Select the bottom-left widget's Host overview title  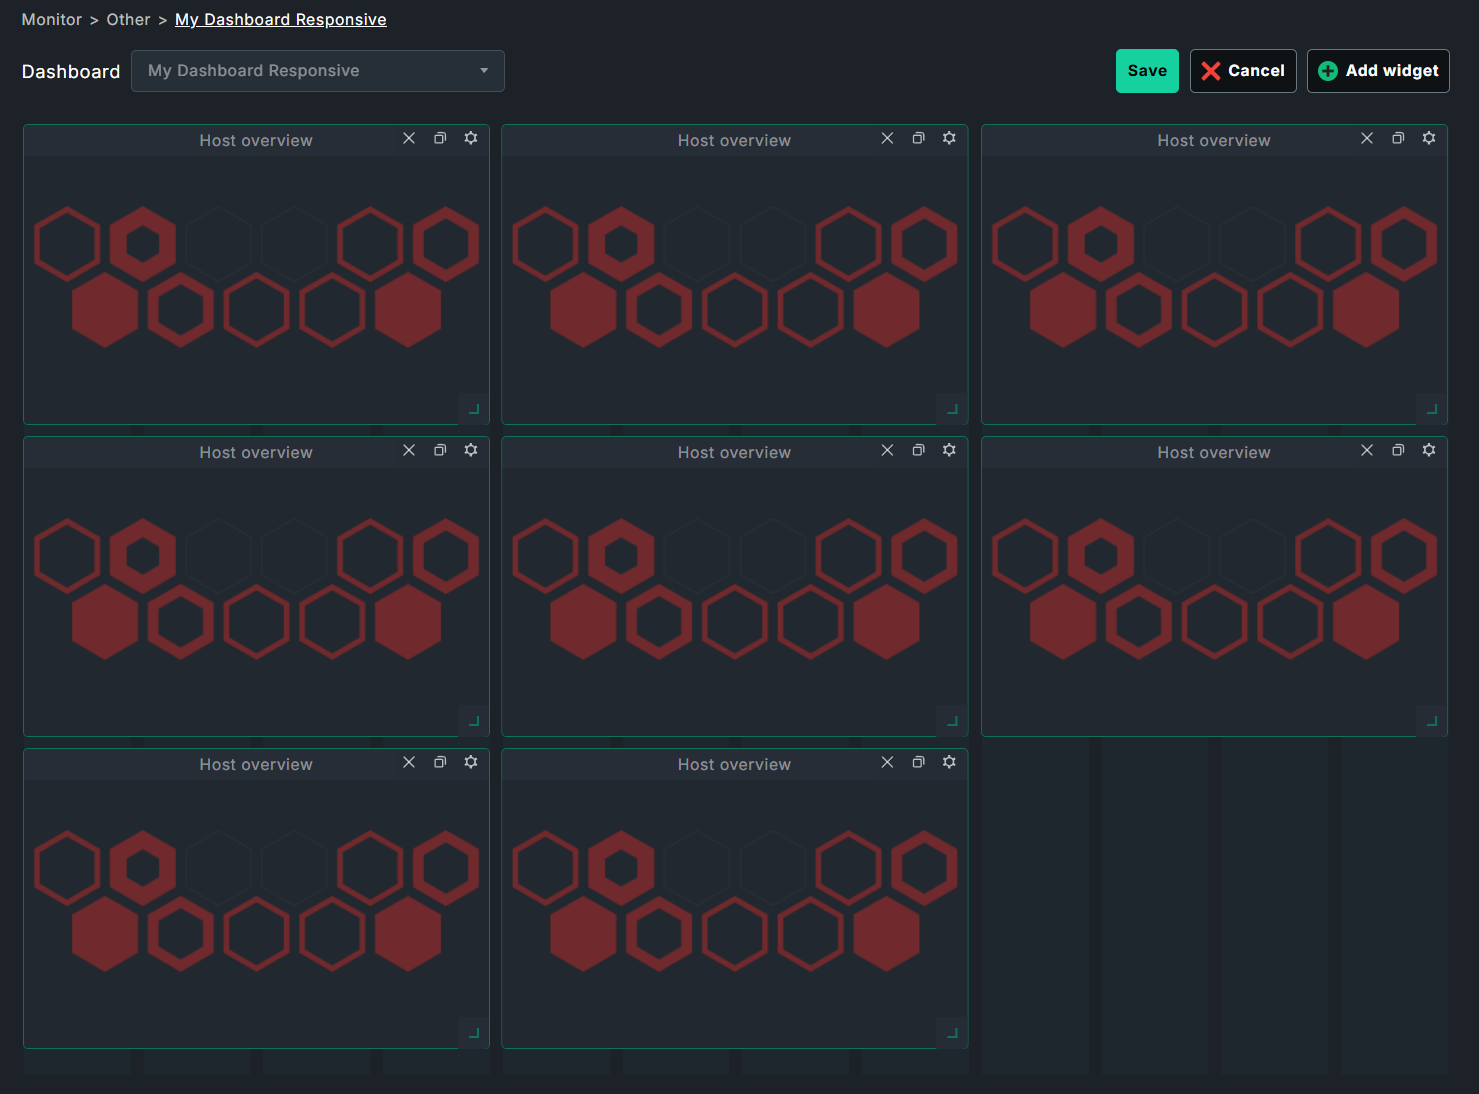point(256,765)
